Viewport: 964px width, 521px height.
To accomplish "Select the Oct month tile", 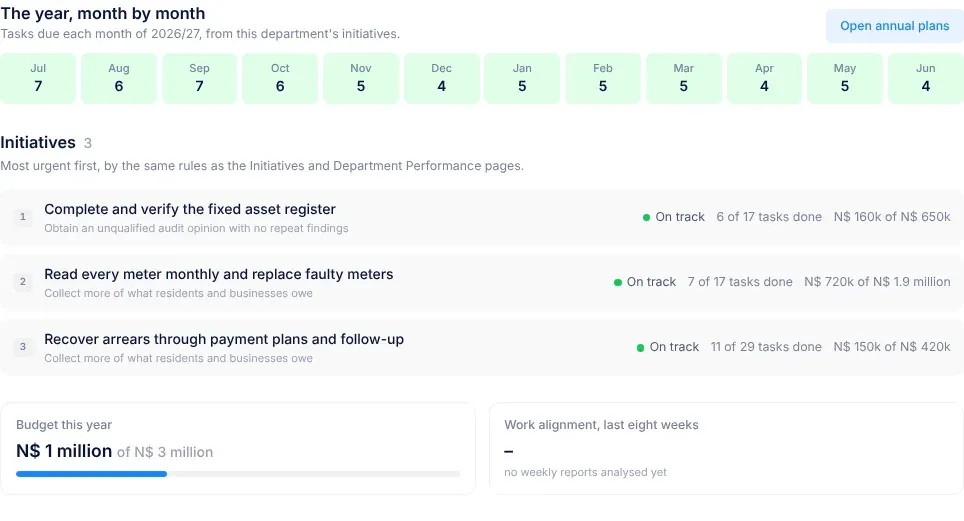I will [x=280, y=78].
